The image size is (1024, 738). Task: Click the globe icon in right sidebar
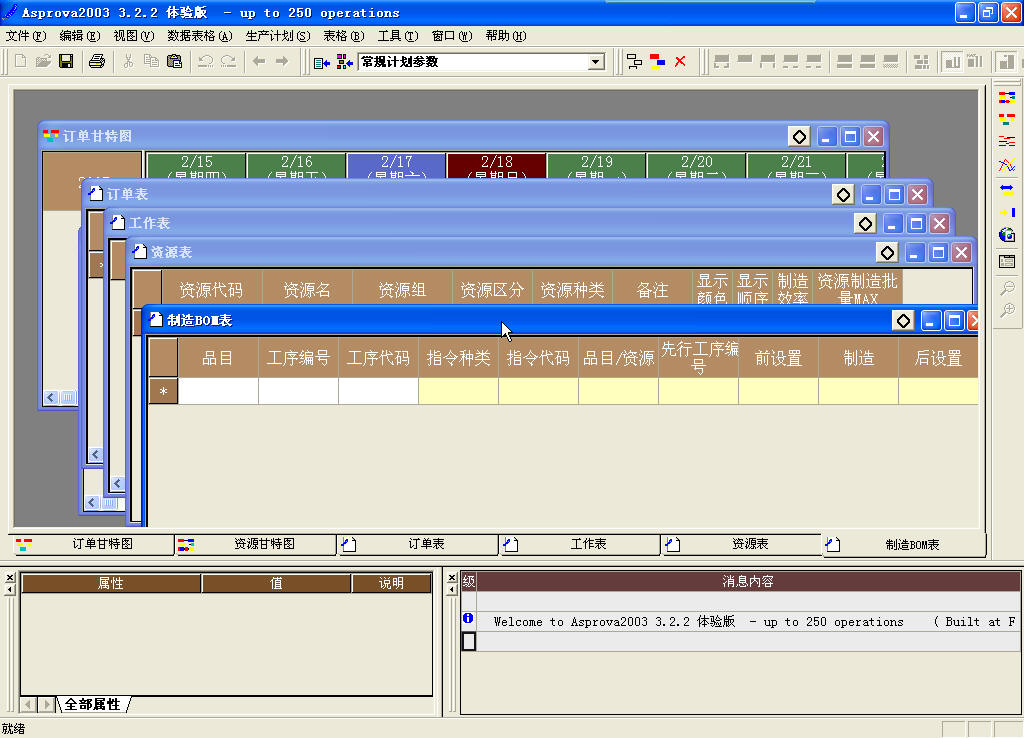point(1007,235)
